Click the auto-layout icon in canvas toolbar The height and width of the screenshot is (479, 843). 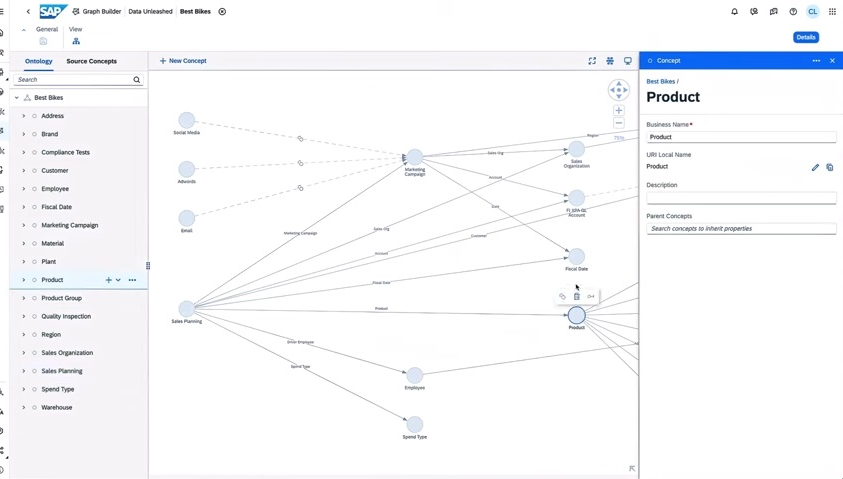610,61
